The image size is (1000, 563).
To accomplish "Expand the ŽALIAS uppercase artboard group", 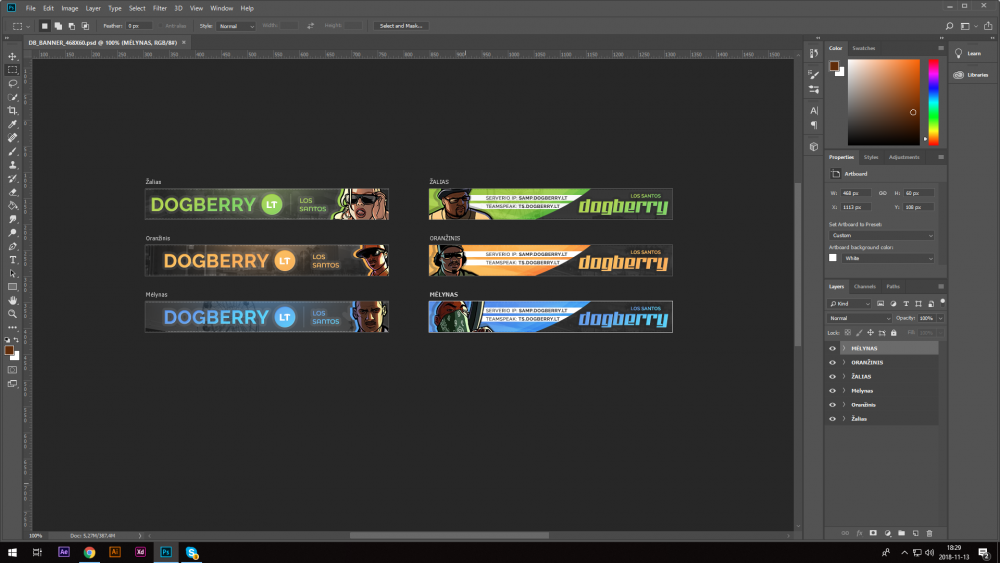I will tap(844, 376).
